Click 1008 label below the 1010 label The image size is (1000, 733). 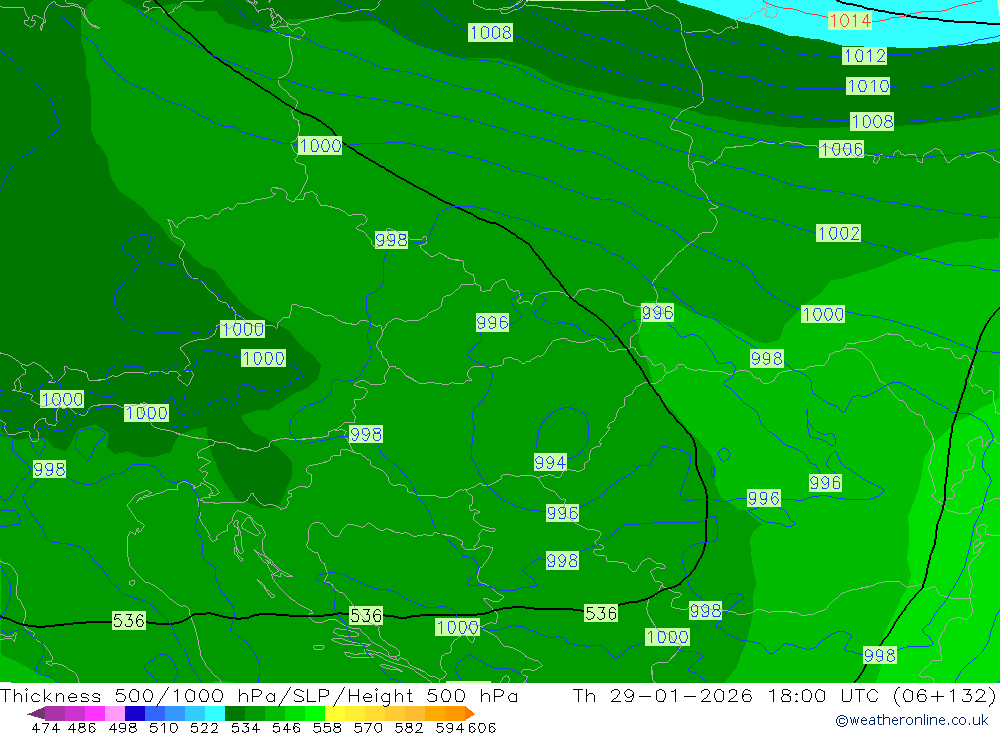(x=872, y=121)
